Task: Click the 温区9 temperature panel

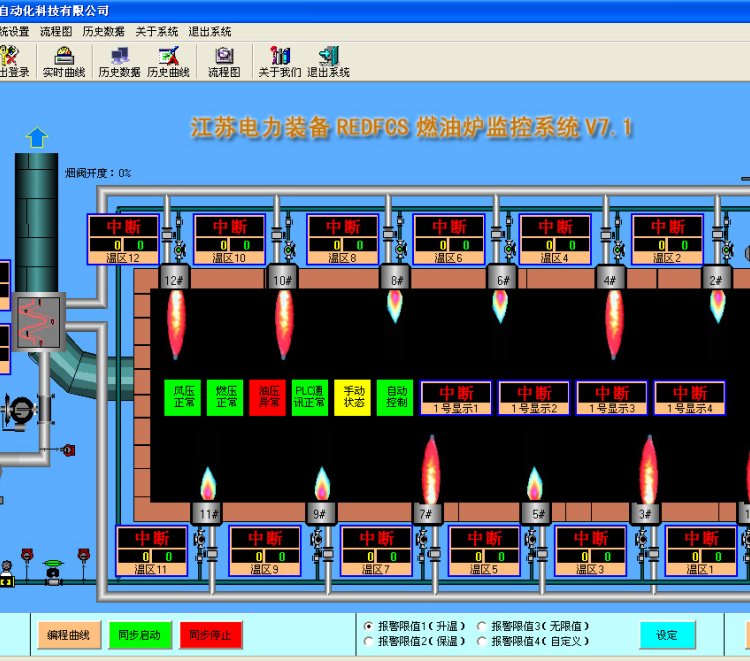Action: coord(265,551)
